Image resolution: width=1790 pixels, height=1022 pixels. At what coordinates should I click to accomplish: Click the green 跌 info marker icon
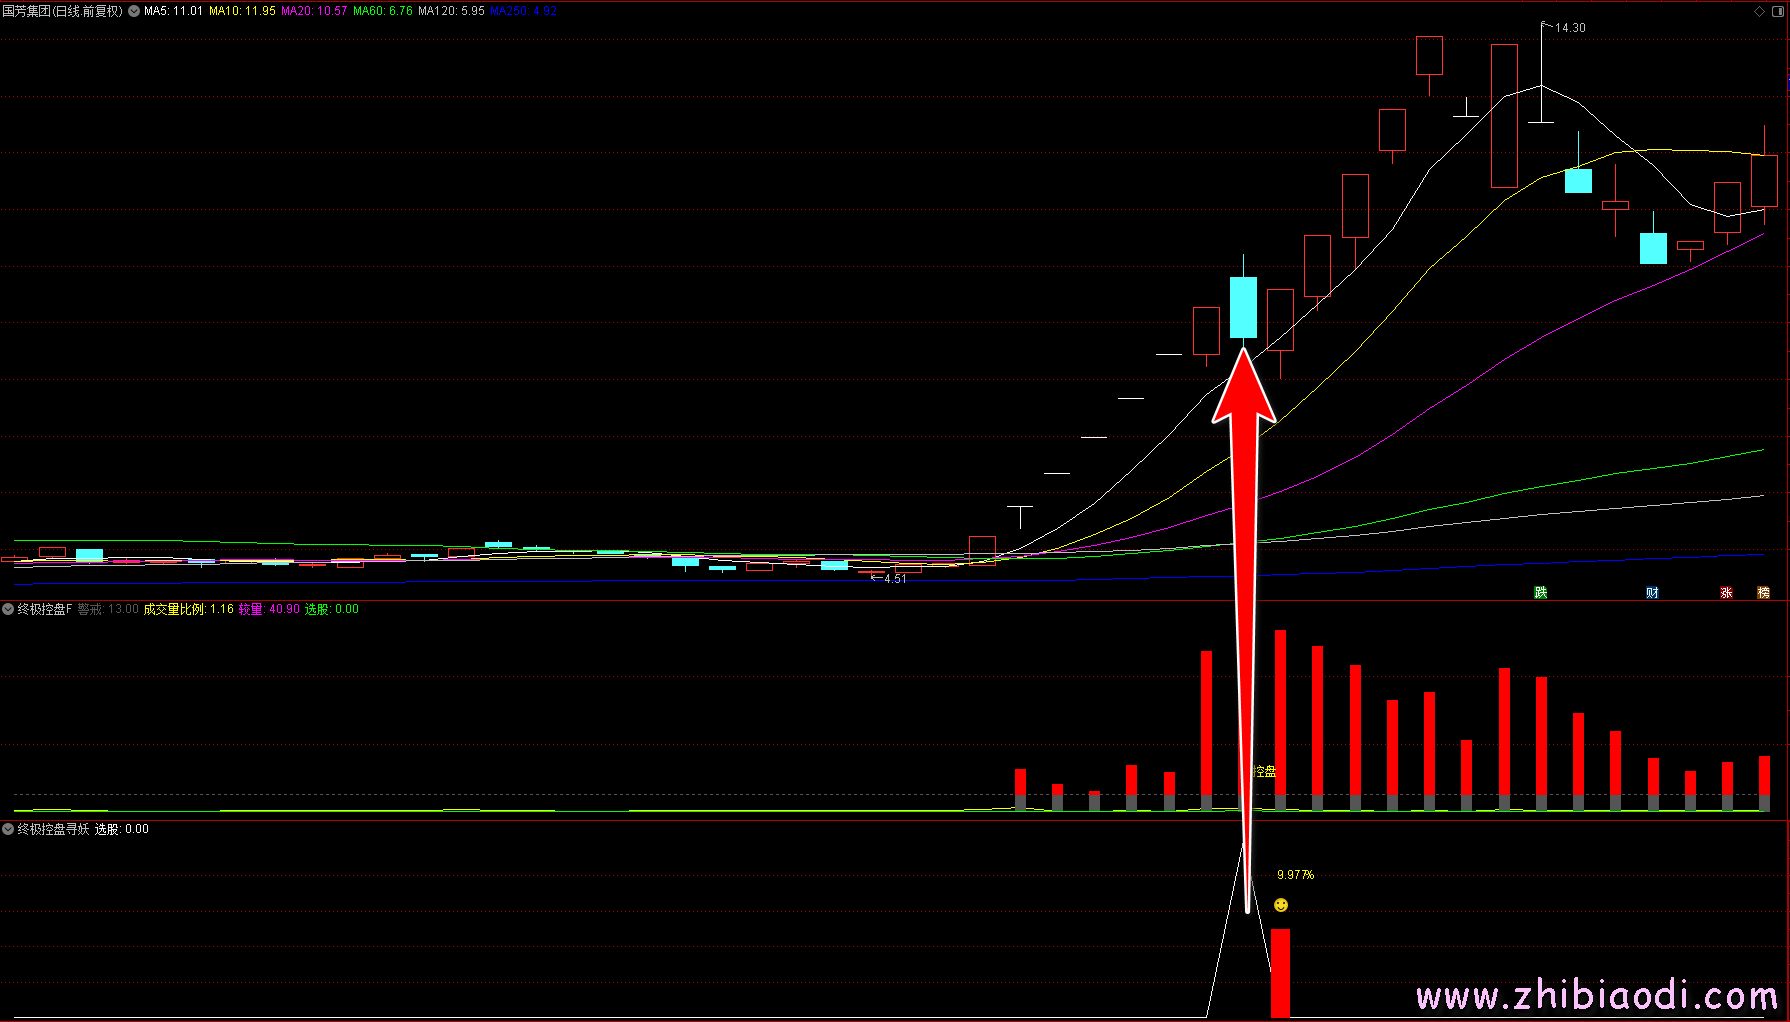click(1541, 593)
